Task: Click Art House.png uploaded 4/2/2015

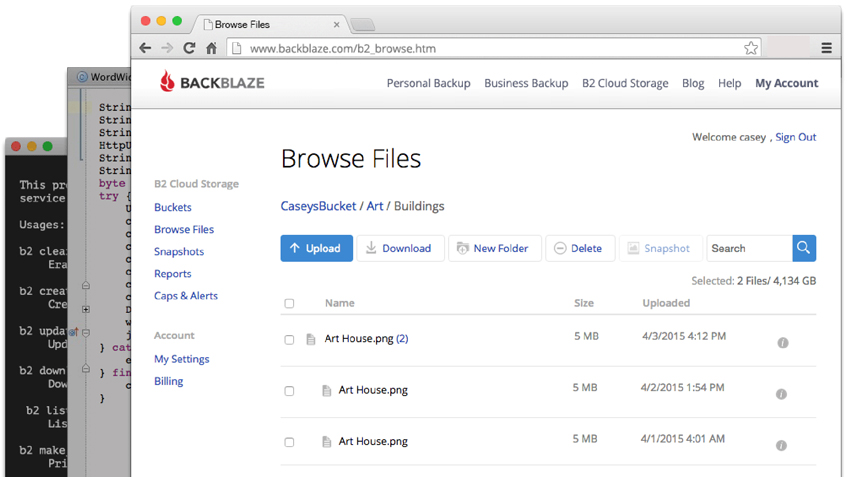Action: tap(373, 390)
